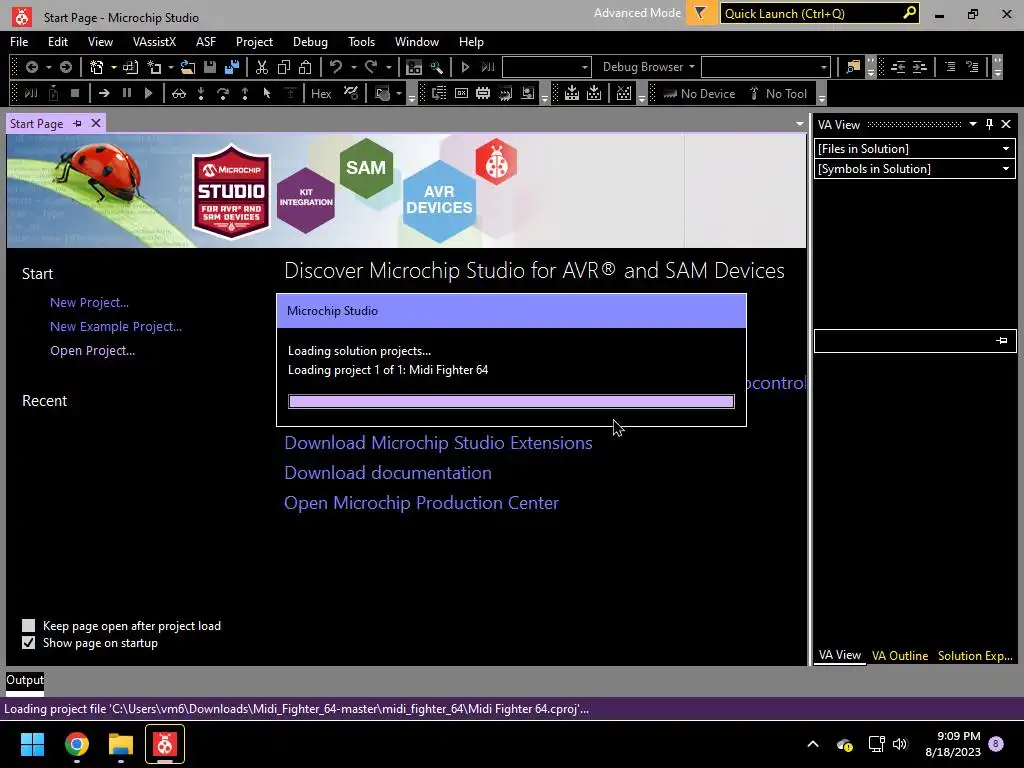
Task: Click the Run To Cursor pointer icon
Action: coord(266,93)
